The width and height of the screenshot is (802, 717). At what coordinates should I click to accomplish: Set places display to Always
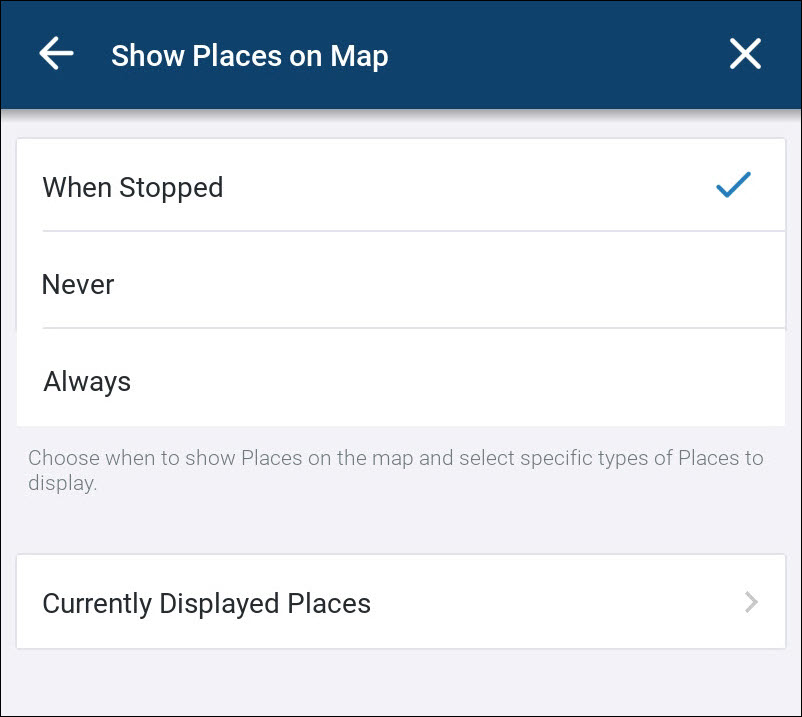pos(400,381)
